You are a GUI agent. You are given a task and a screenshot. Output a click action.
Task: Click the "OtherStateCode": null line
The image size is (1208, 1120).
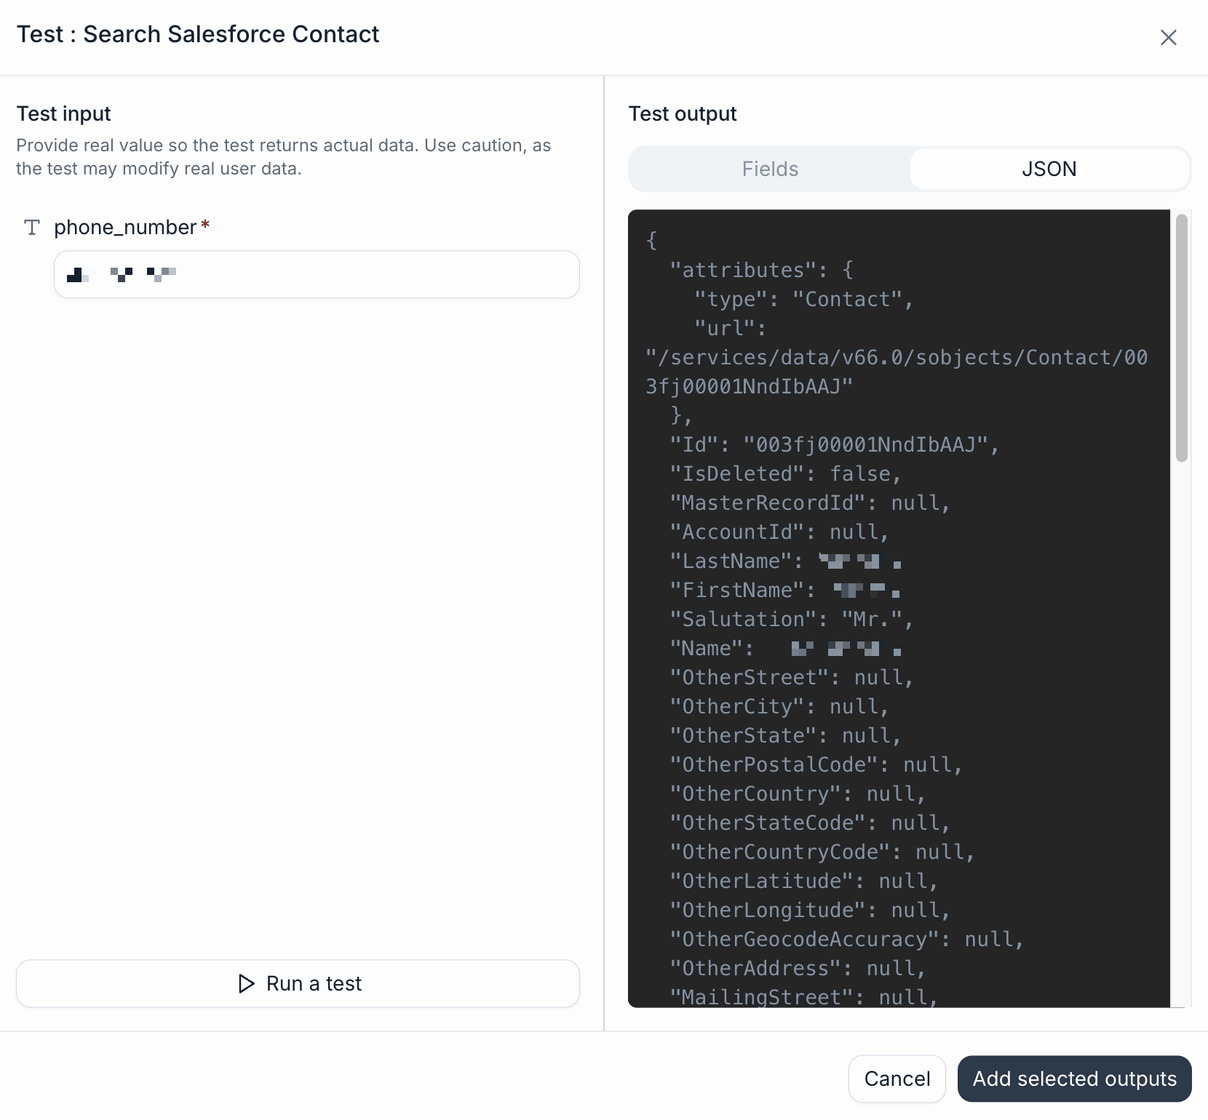[810, 822]
